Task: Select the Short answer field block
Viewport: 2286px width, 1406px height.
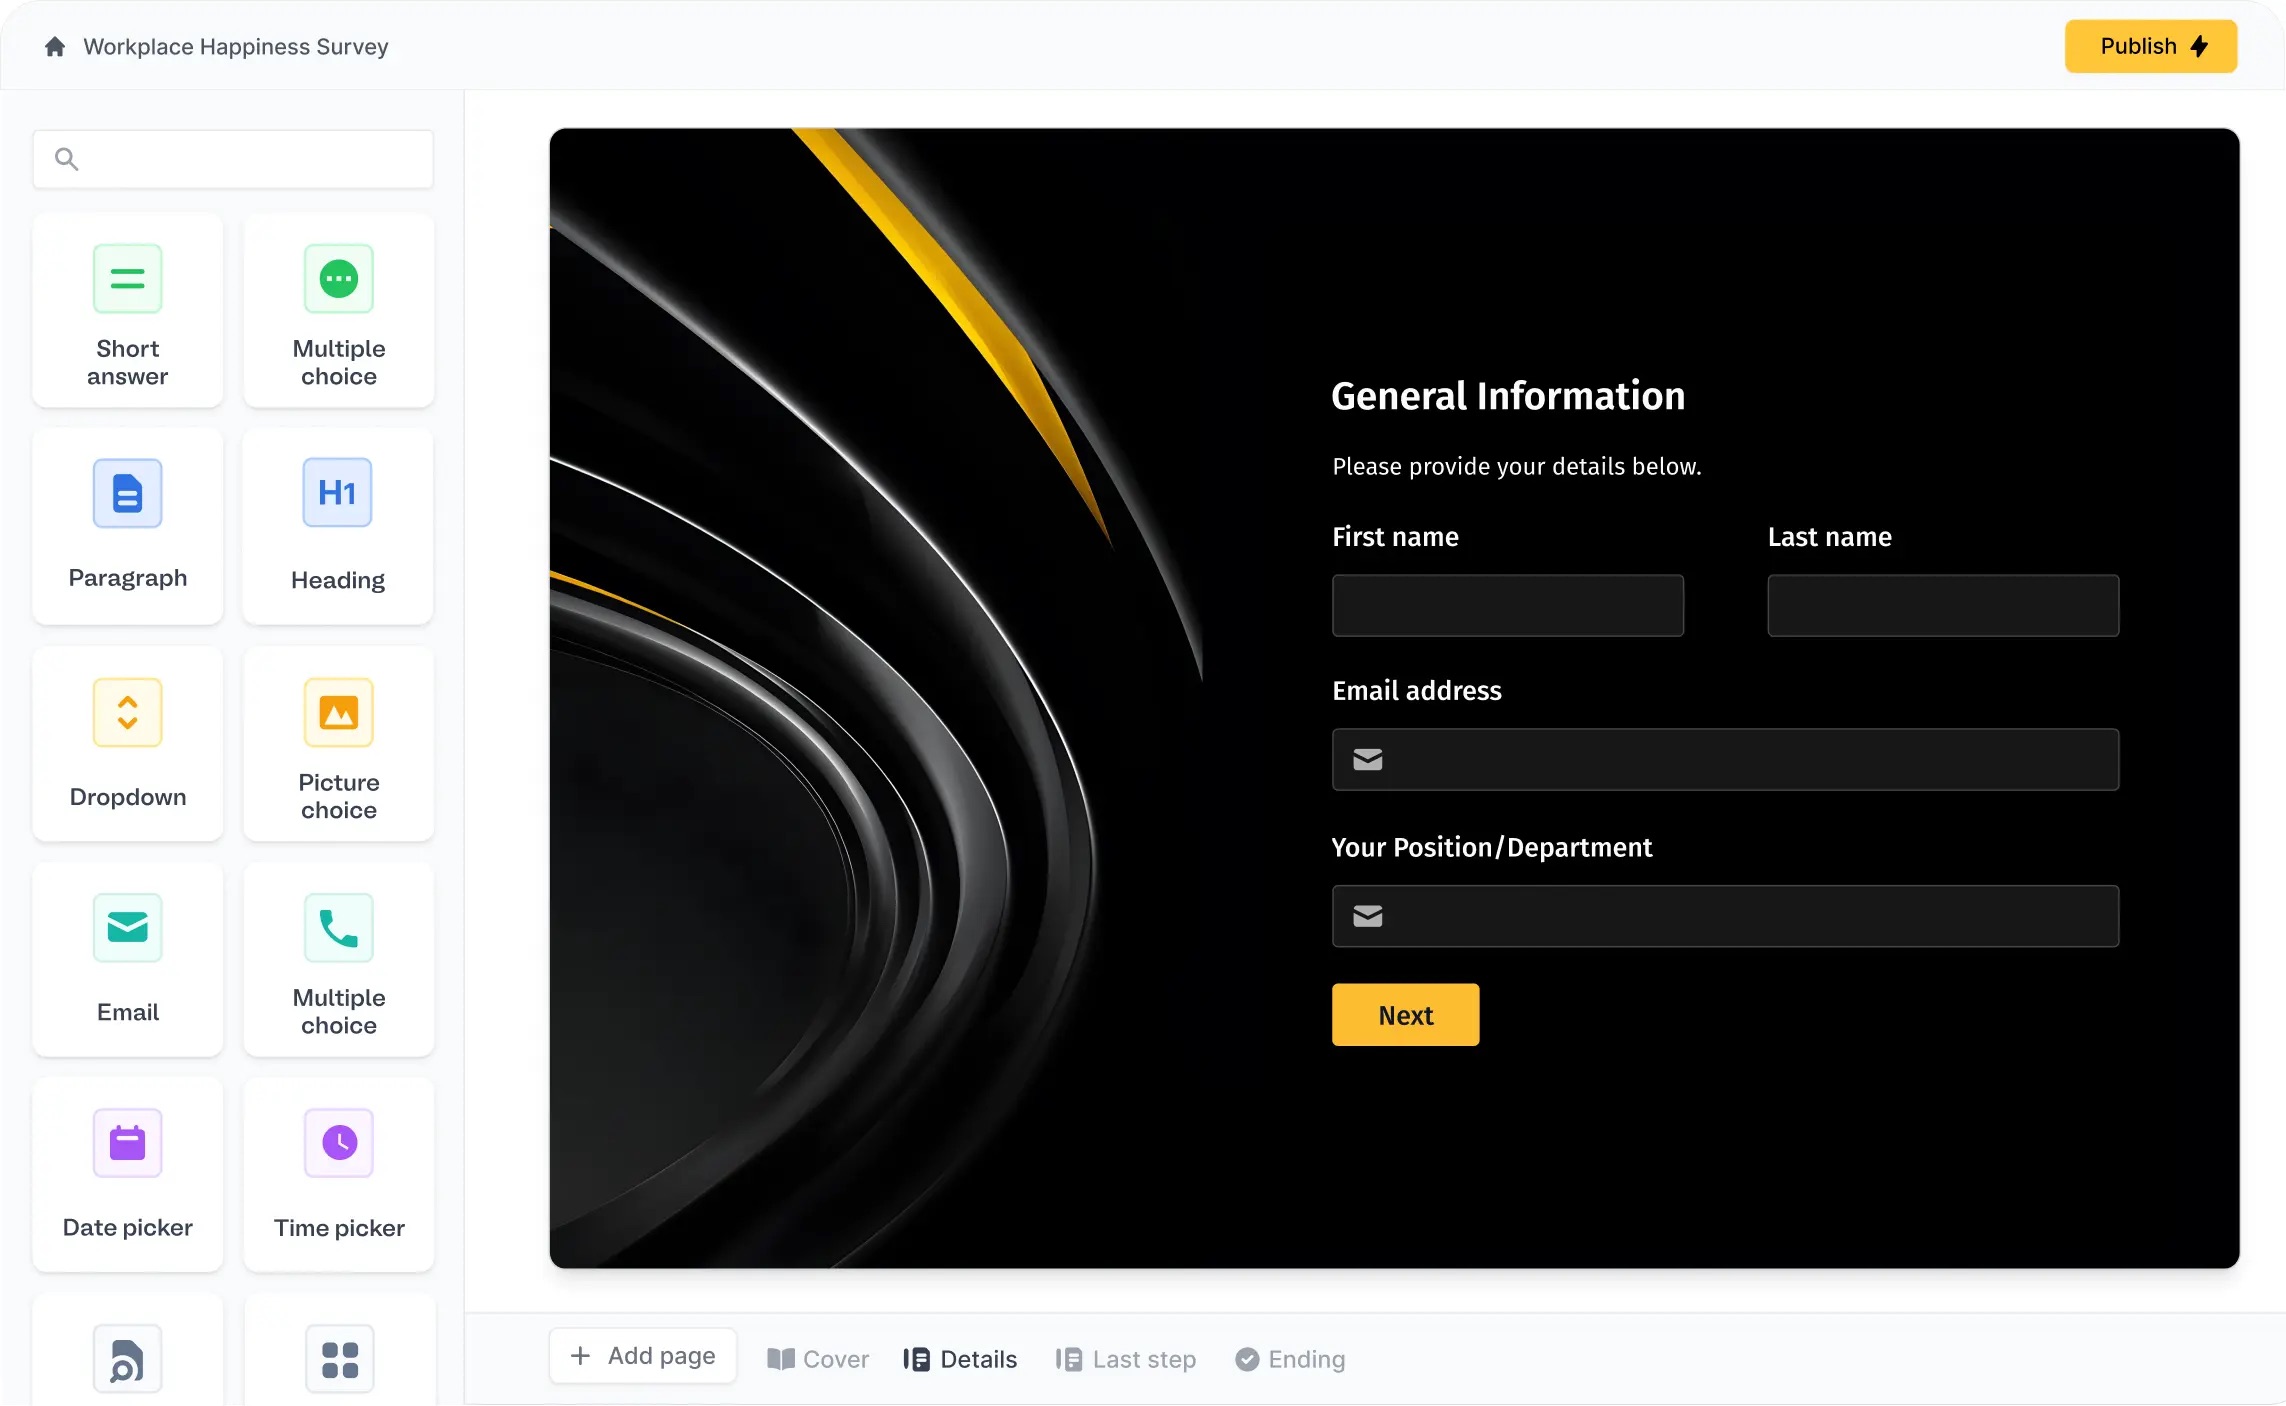Action: pyautogui.click(x=127, y=311)
